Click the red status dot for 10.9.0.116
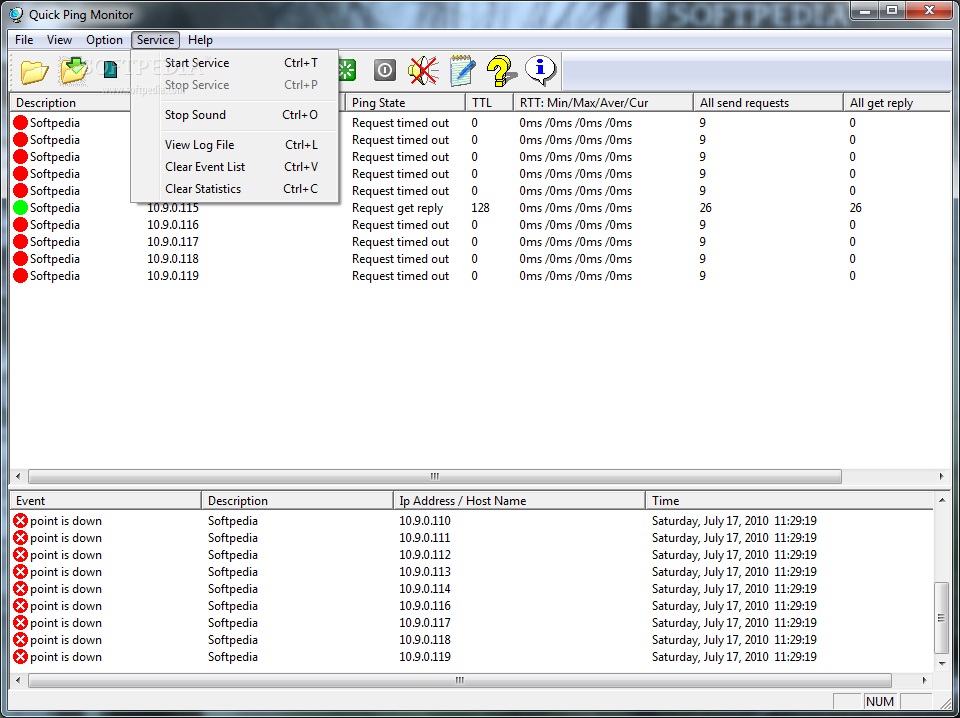 [21, 225]
